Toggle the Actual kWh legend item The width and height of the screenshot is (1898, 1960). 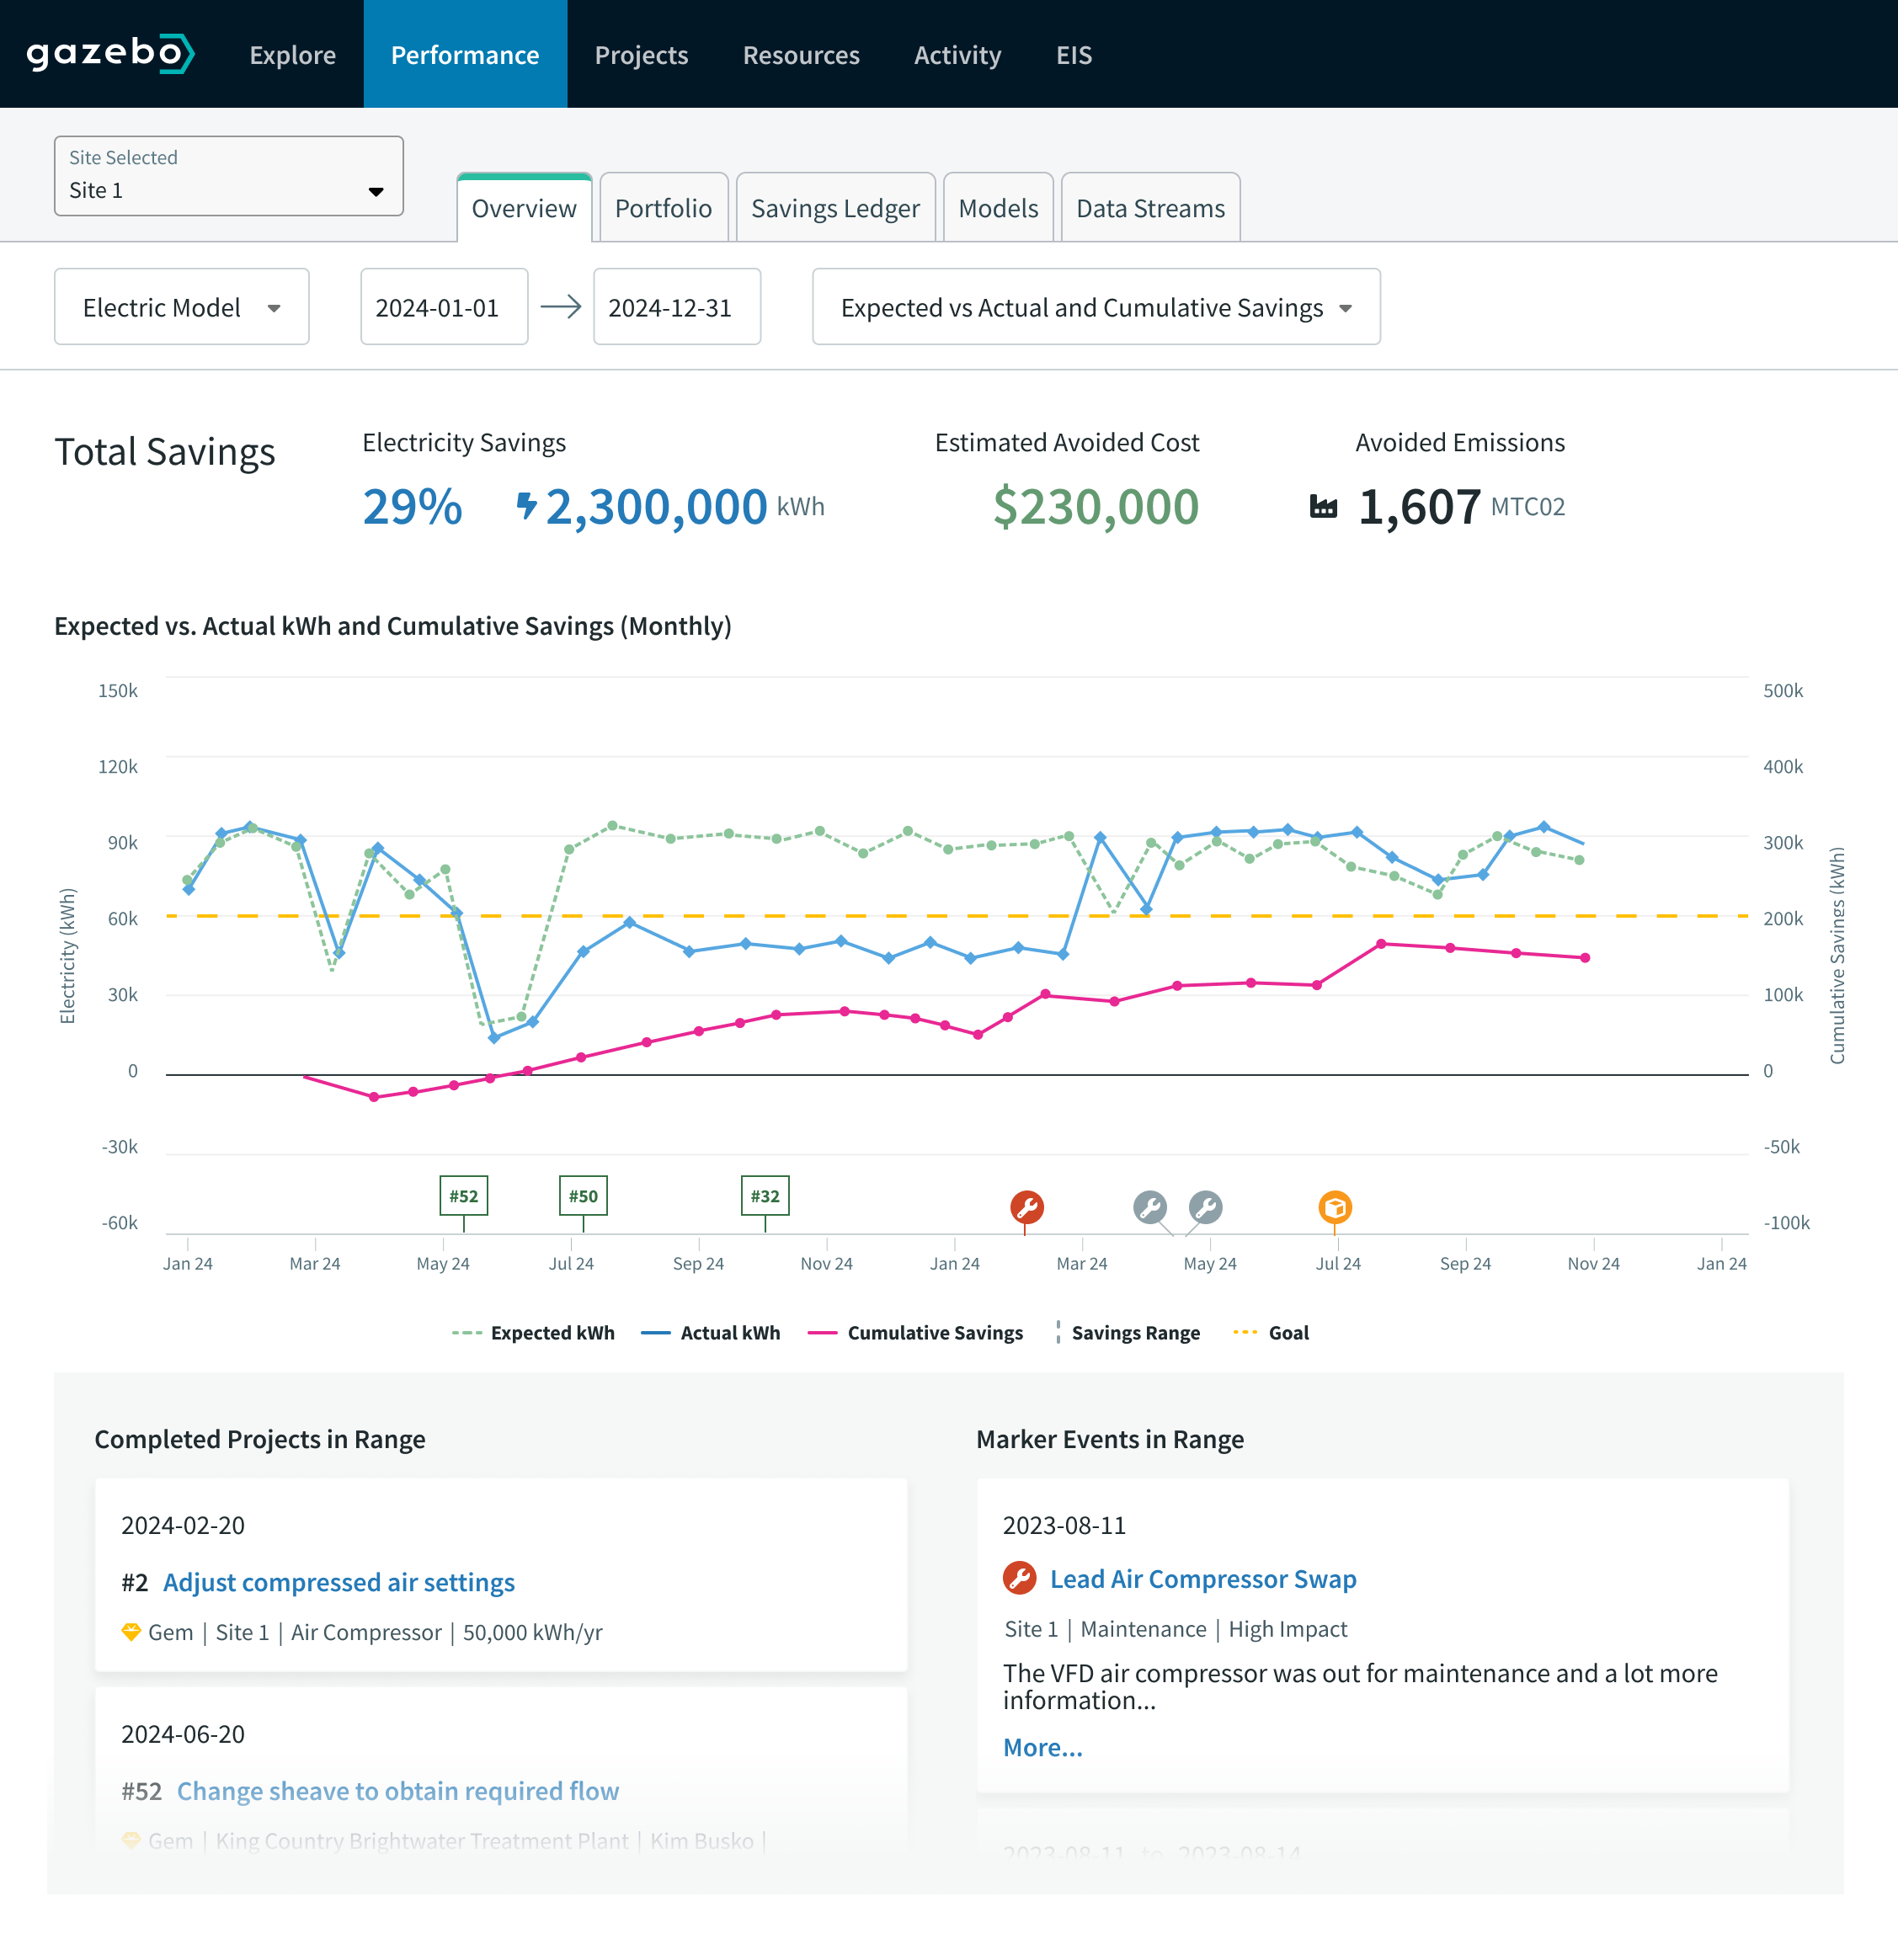coord(729,1332)
